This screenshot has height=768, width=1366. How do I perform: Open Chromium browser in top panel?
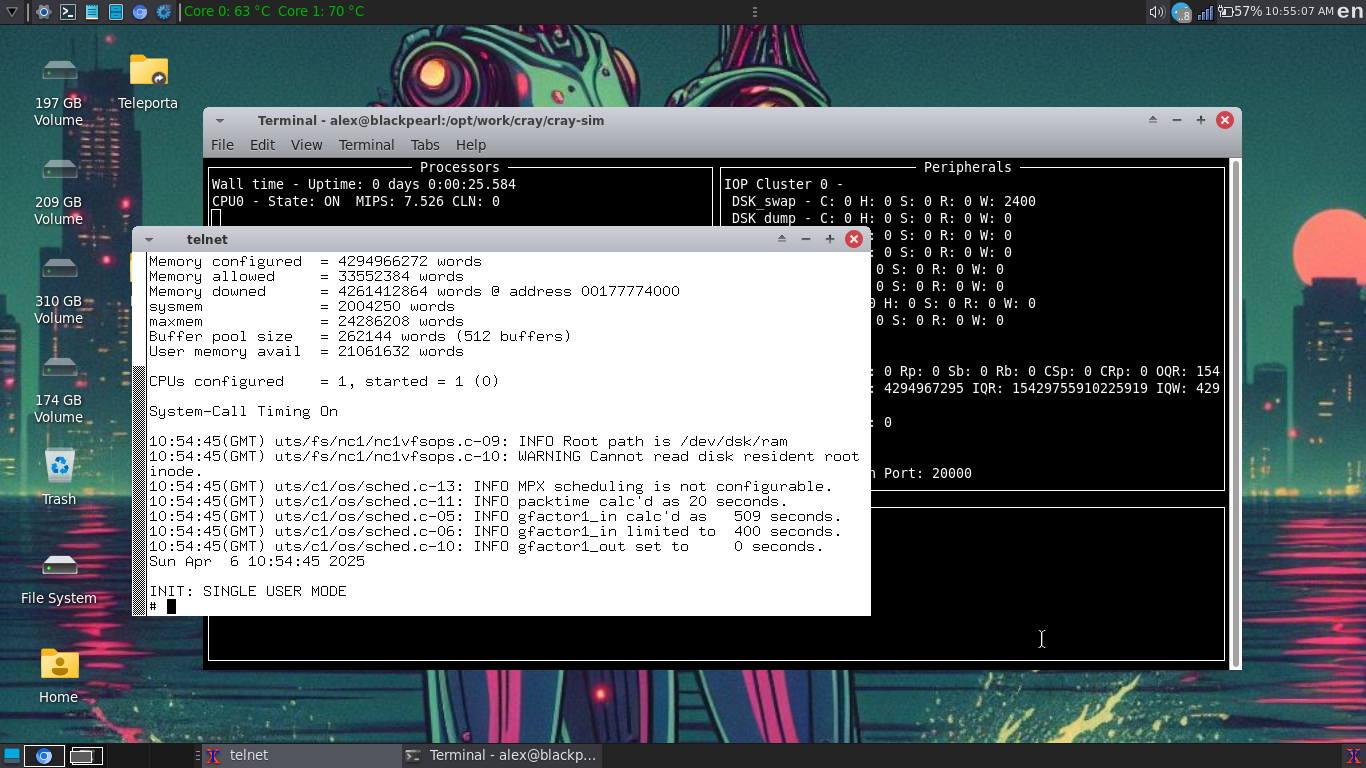[140, 12]
